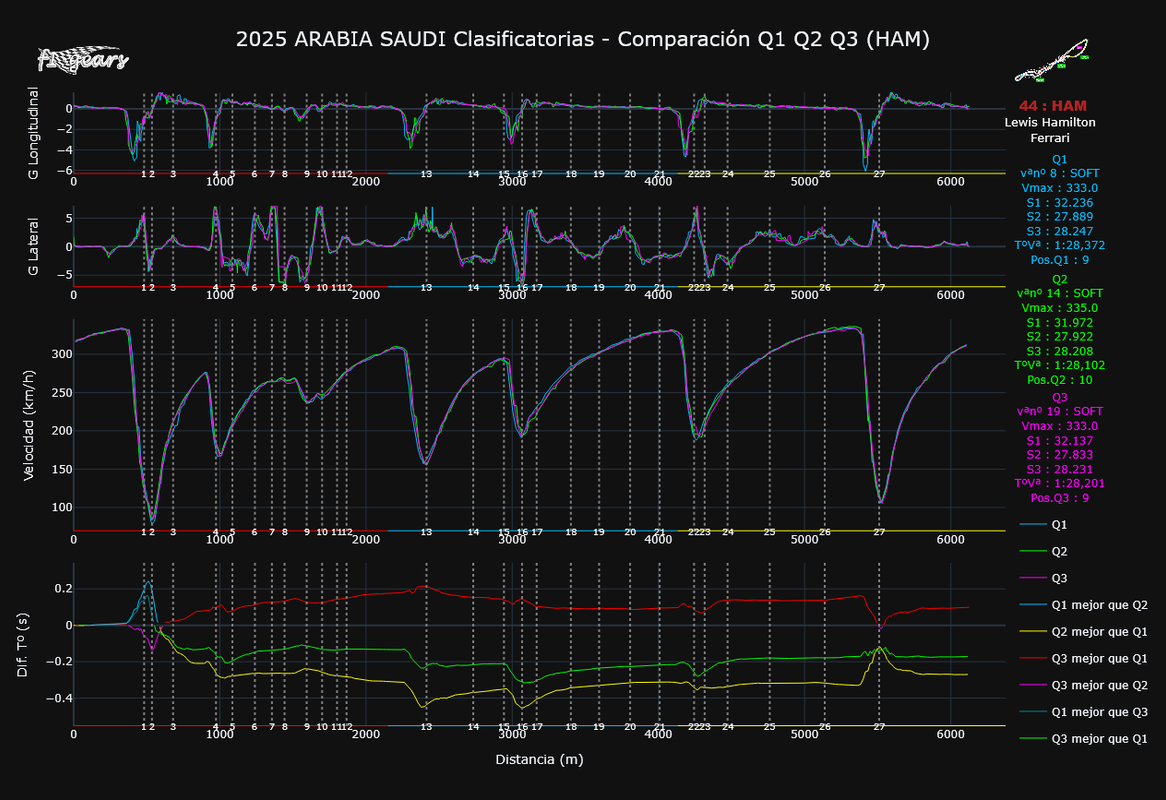Click the 150 tick on Velocidad axis
Image resolution: width=1166 pixels, height=800 pixels.
(x=62, y=470)
